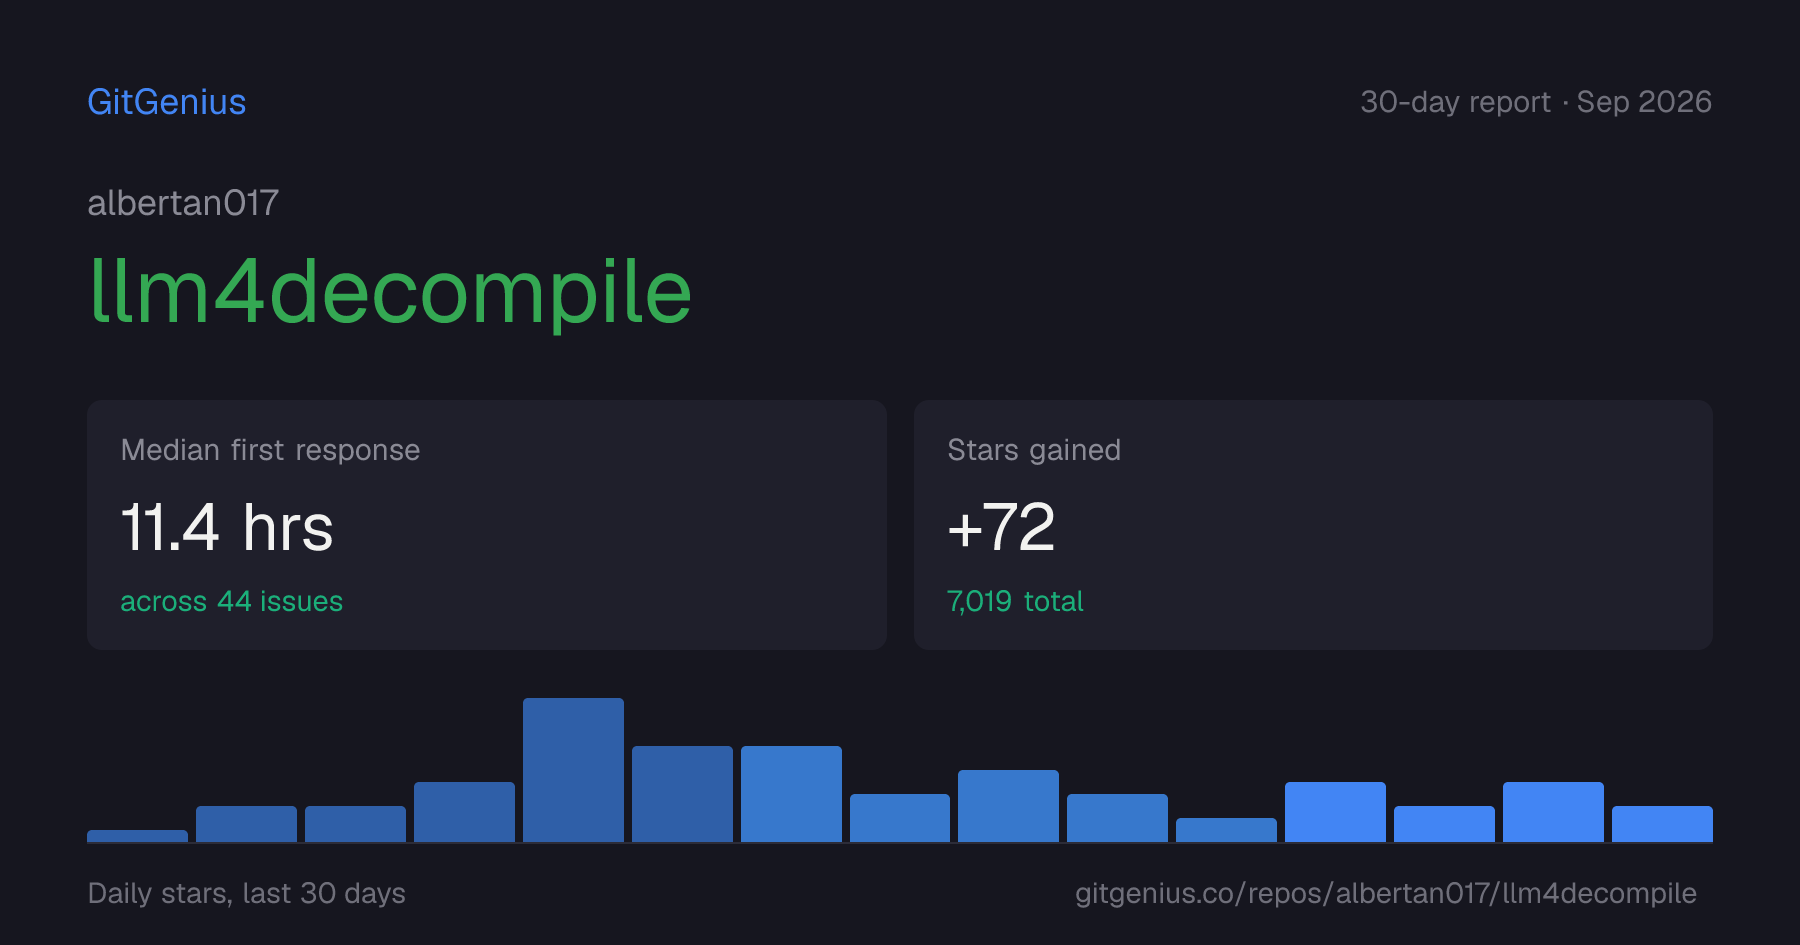1800x945 pixels.
Task: Click the tallest bar in the chart
Action: tap(573, 770)
